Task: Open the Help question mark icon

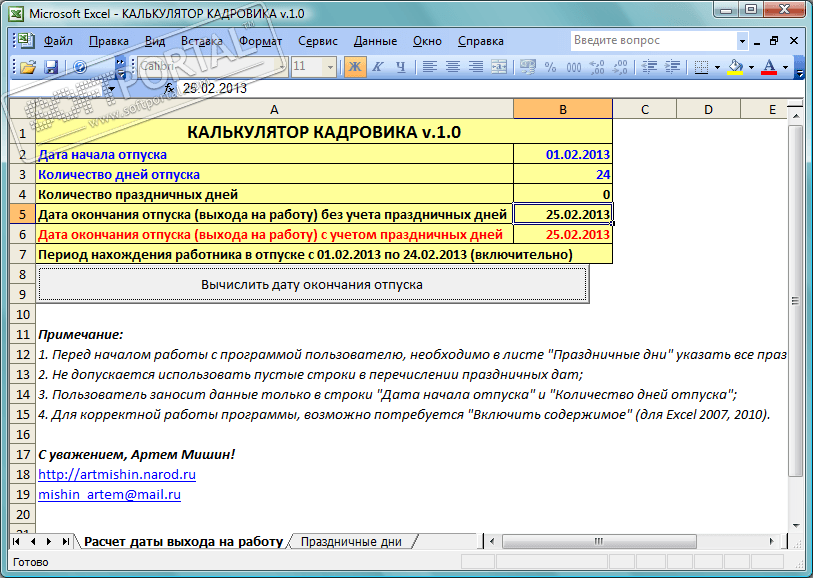Action: pyautogui.click(x=80, y=67)
